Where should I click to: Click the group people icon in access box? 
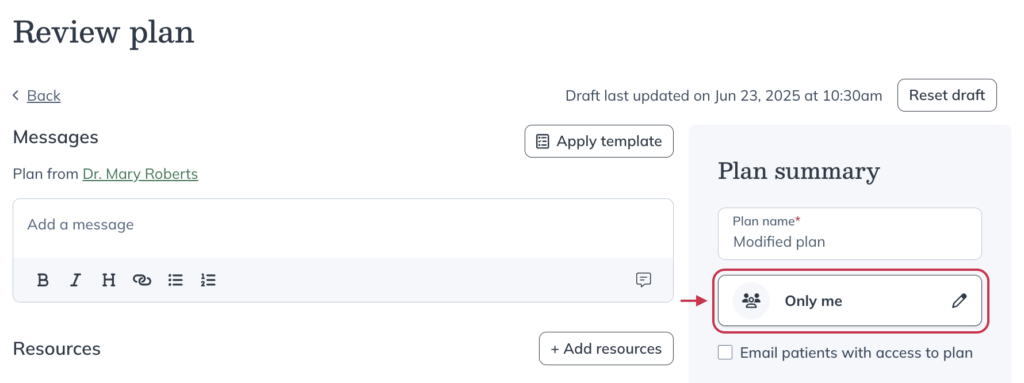point(752,301)
